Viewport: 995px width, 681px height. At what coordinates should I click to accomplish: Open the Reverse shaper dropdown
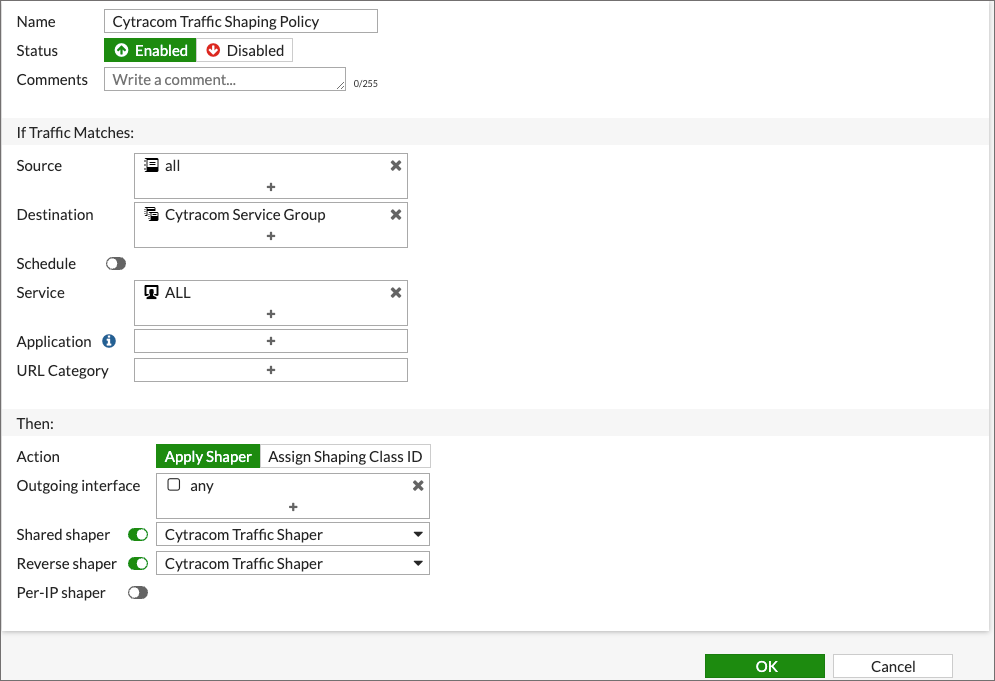click(x=293, y=564)
